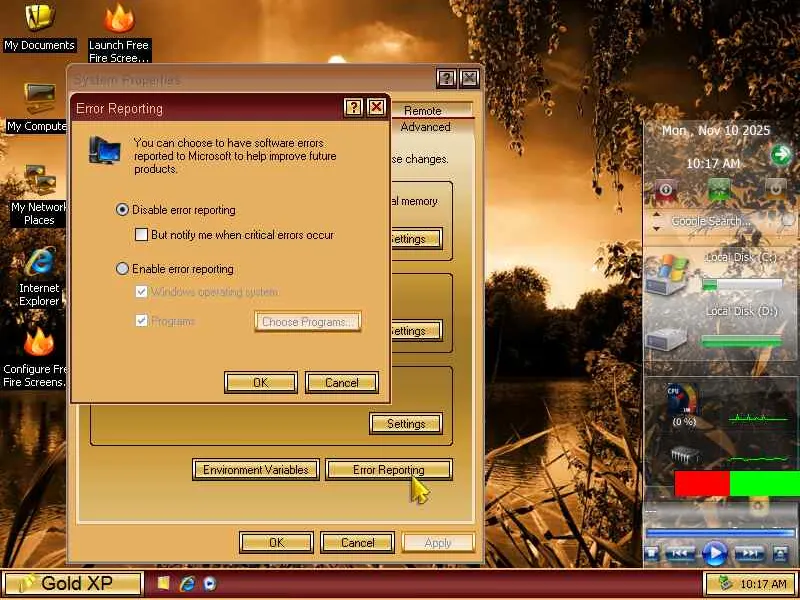Click the media player Eject button
This screenshot has width=800, height=600.
point(780,554)
